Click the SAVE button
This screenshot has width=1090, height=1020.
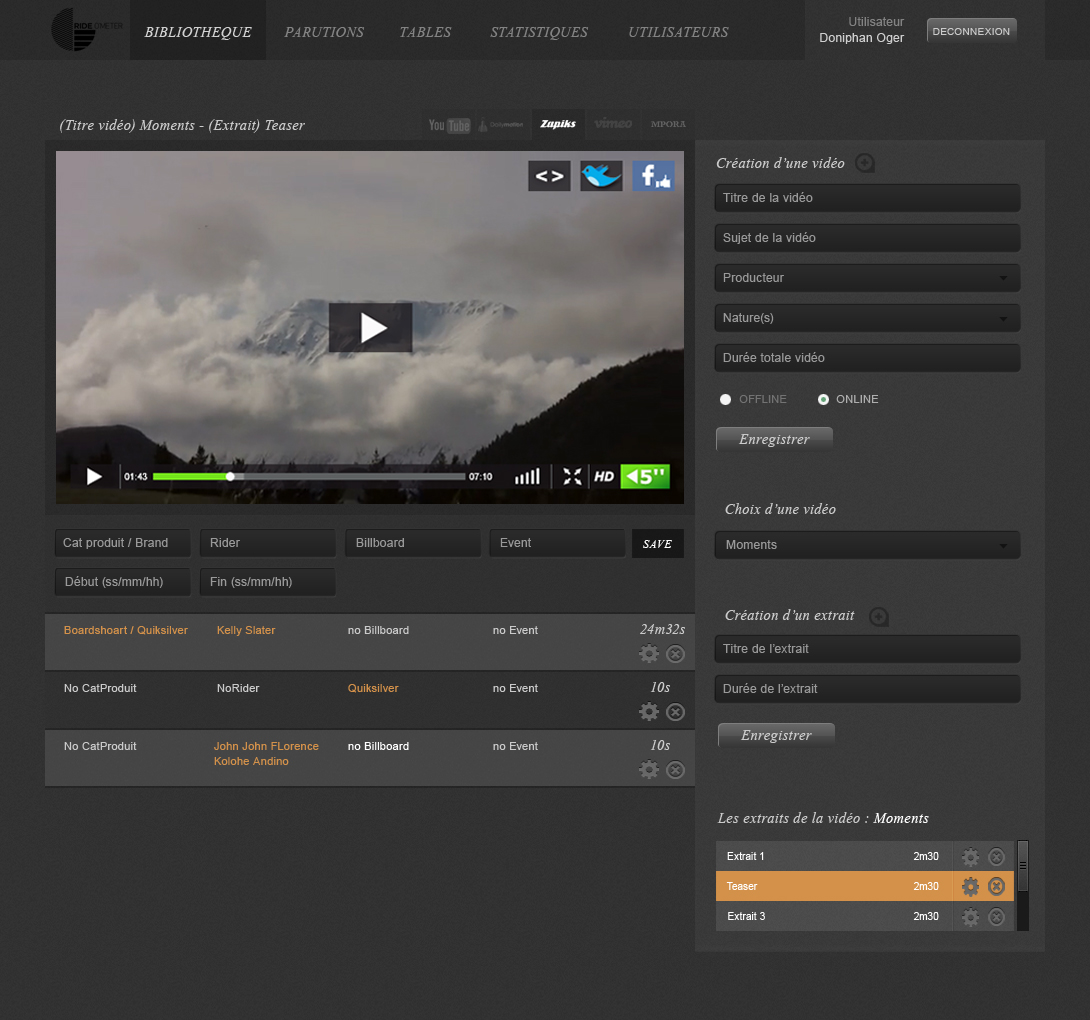click(x=658, y=544)
